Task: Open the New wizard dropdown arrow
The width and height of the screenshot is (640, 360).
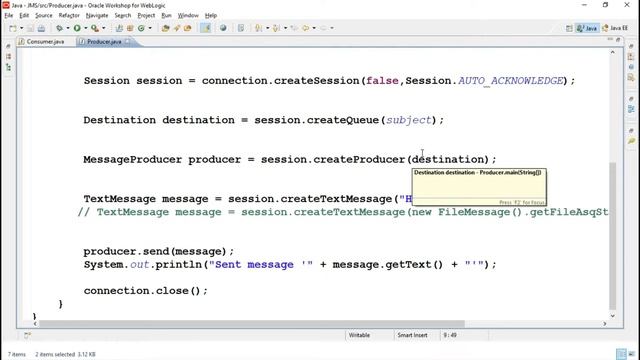Action: click(21, 28)
